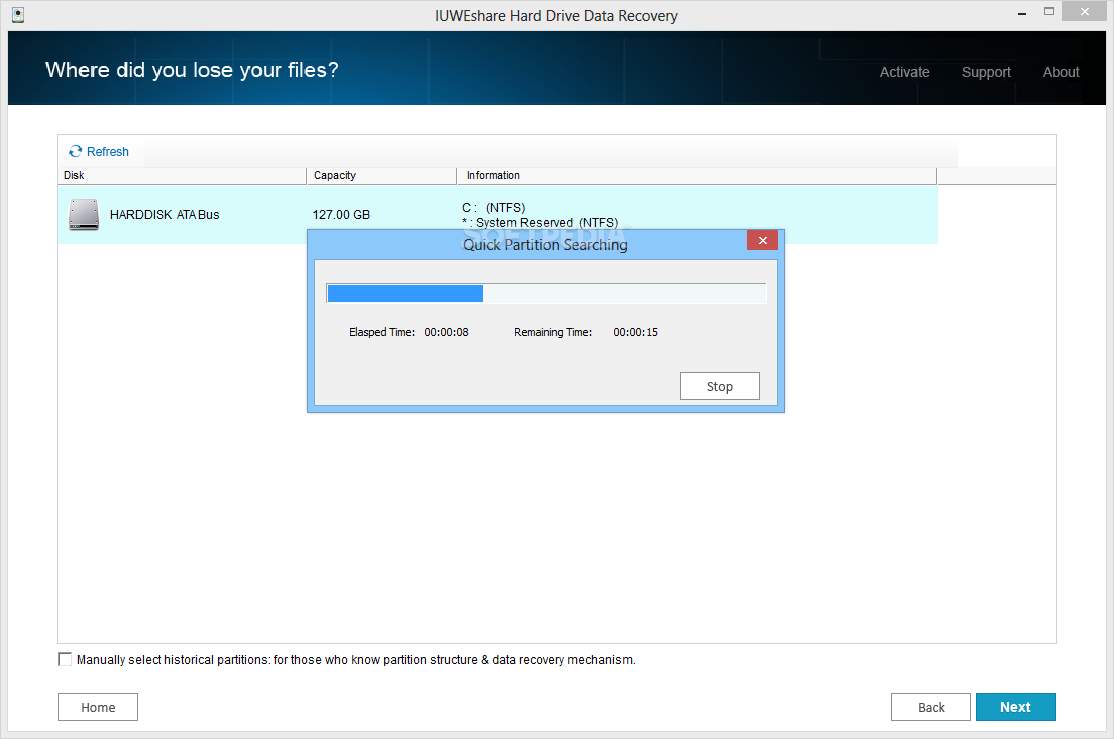Viewport: 1114px width, 739px height.
Task: Select the HARDDISK ATA Bus drive icon
Action: (x=84, y=215)
